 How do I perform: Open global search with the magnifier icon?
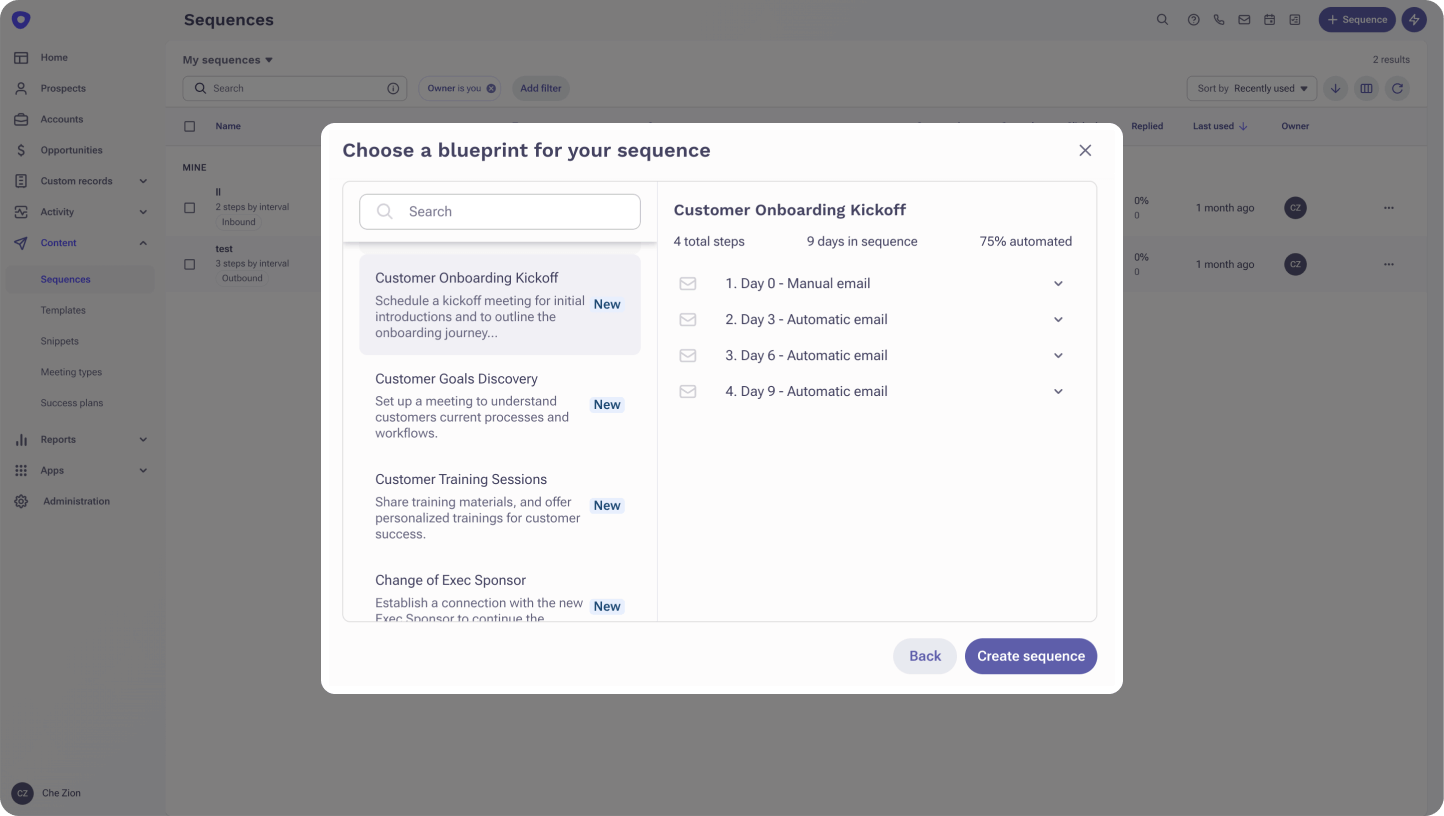coord(1162,19)
